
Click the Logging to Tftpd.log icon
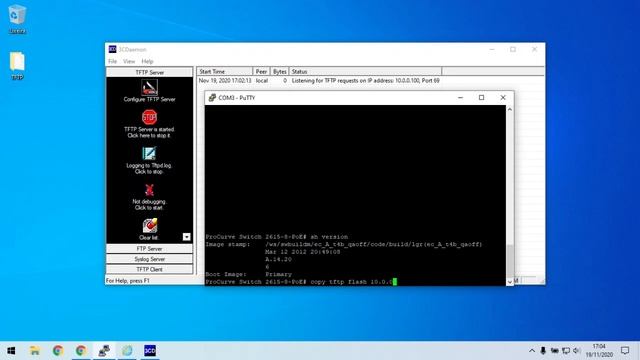click(149, 153)
